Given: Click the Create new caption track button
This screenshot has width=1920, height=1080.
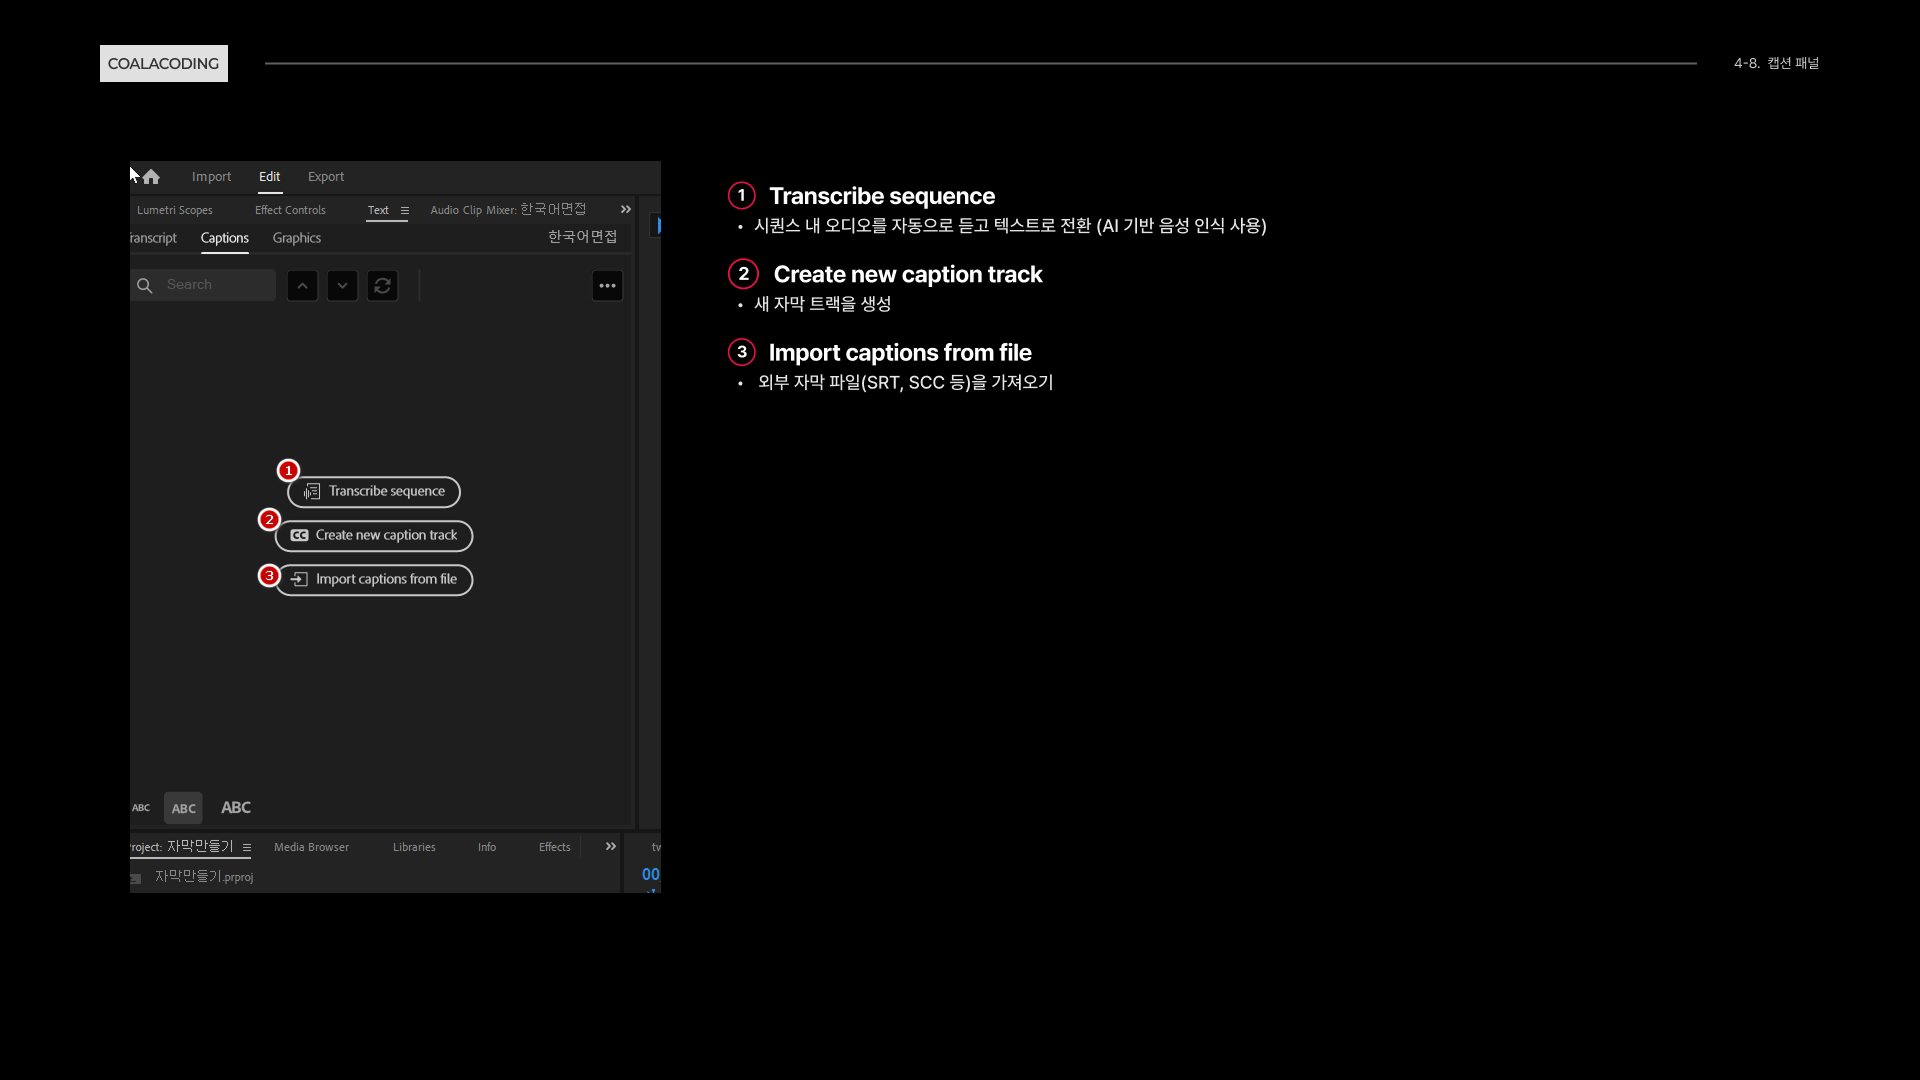Looking at the screenshot, I should coord(374,536).
